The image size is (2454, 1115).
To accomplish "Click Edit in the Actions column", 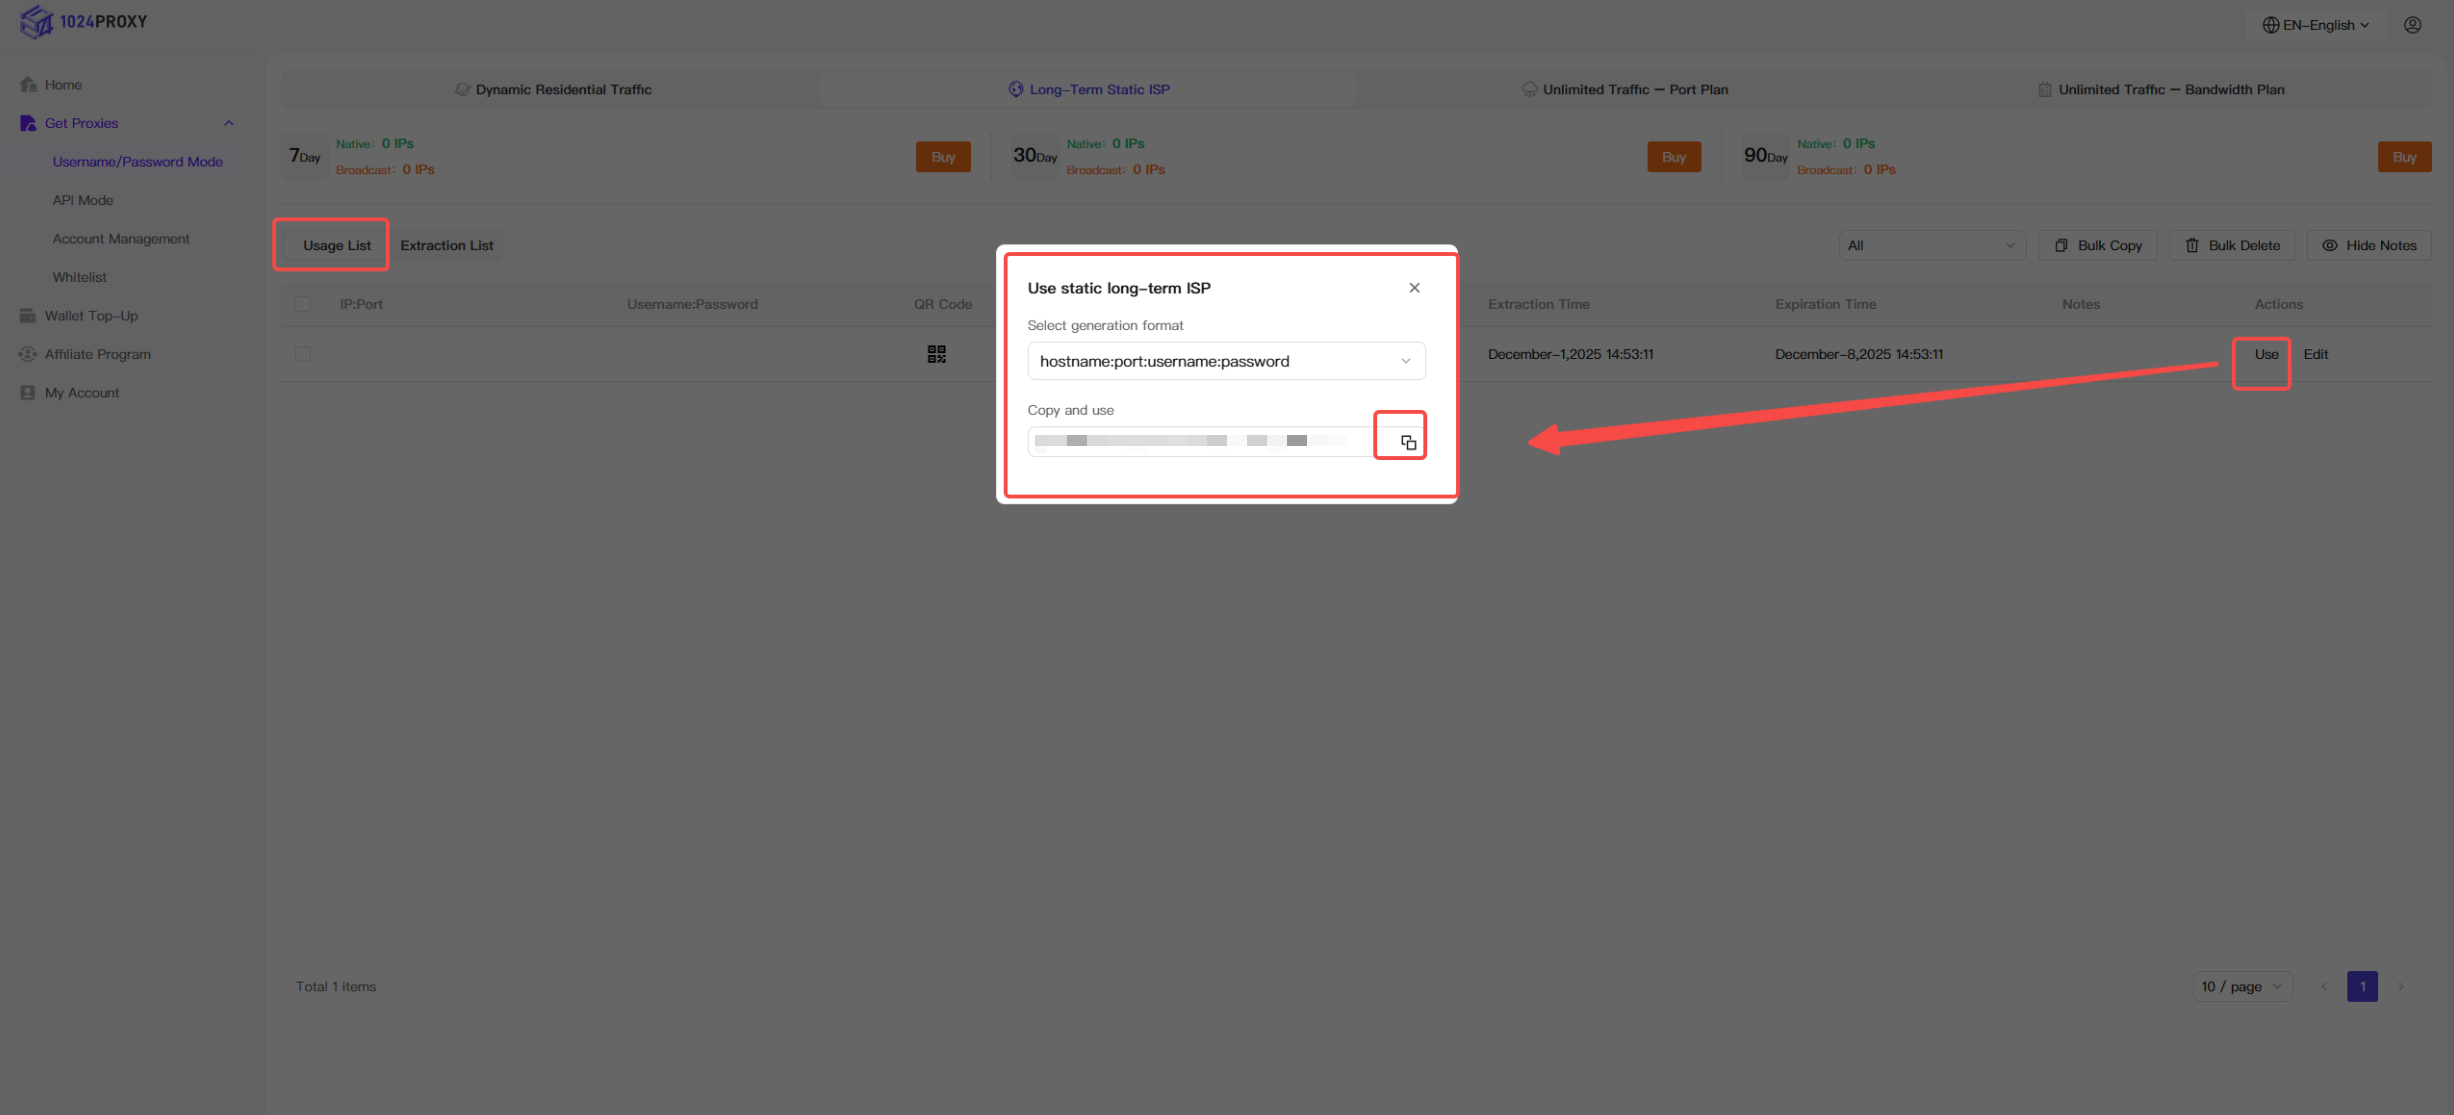I will click(x=2316, y=354).
